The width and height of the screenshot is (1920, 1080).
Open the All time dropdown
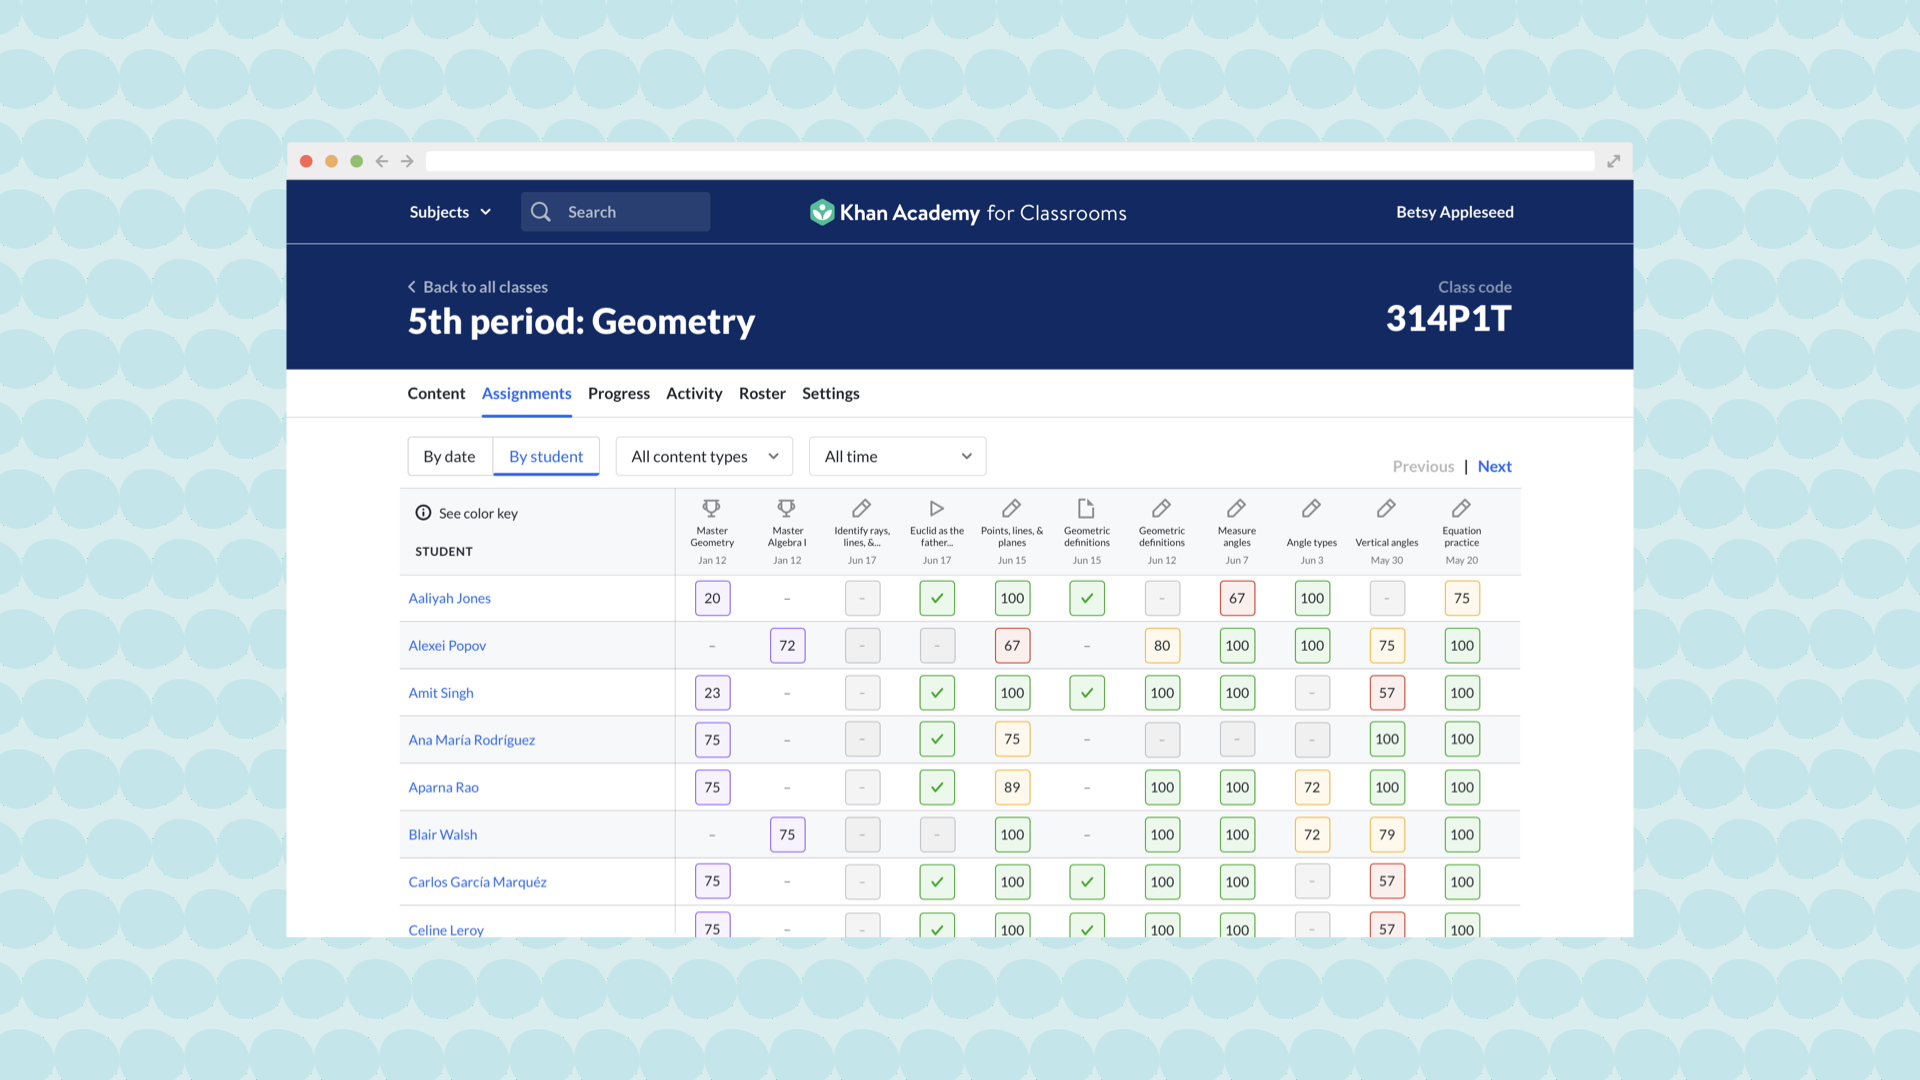897,456
